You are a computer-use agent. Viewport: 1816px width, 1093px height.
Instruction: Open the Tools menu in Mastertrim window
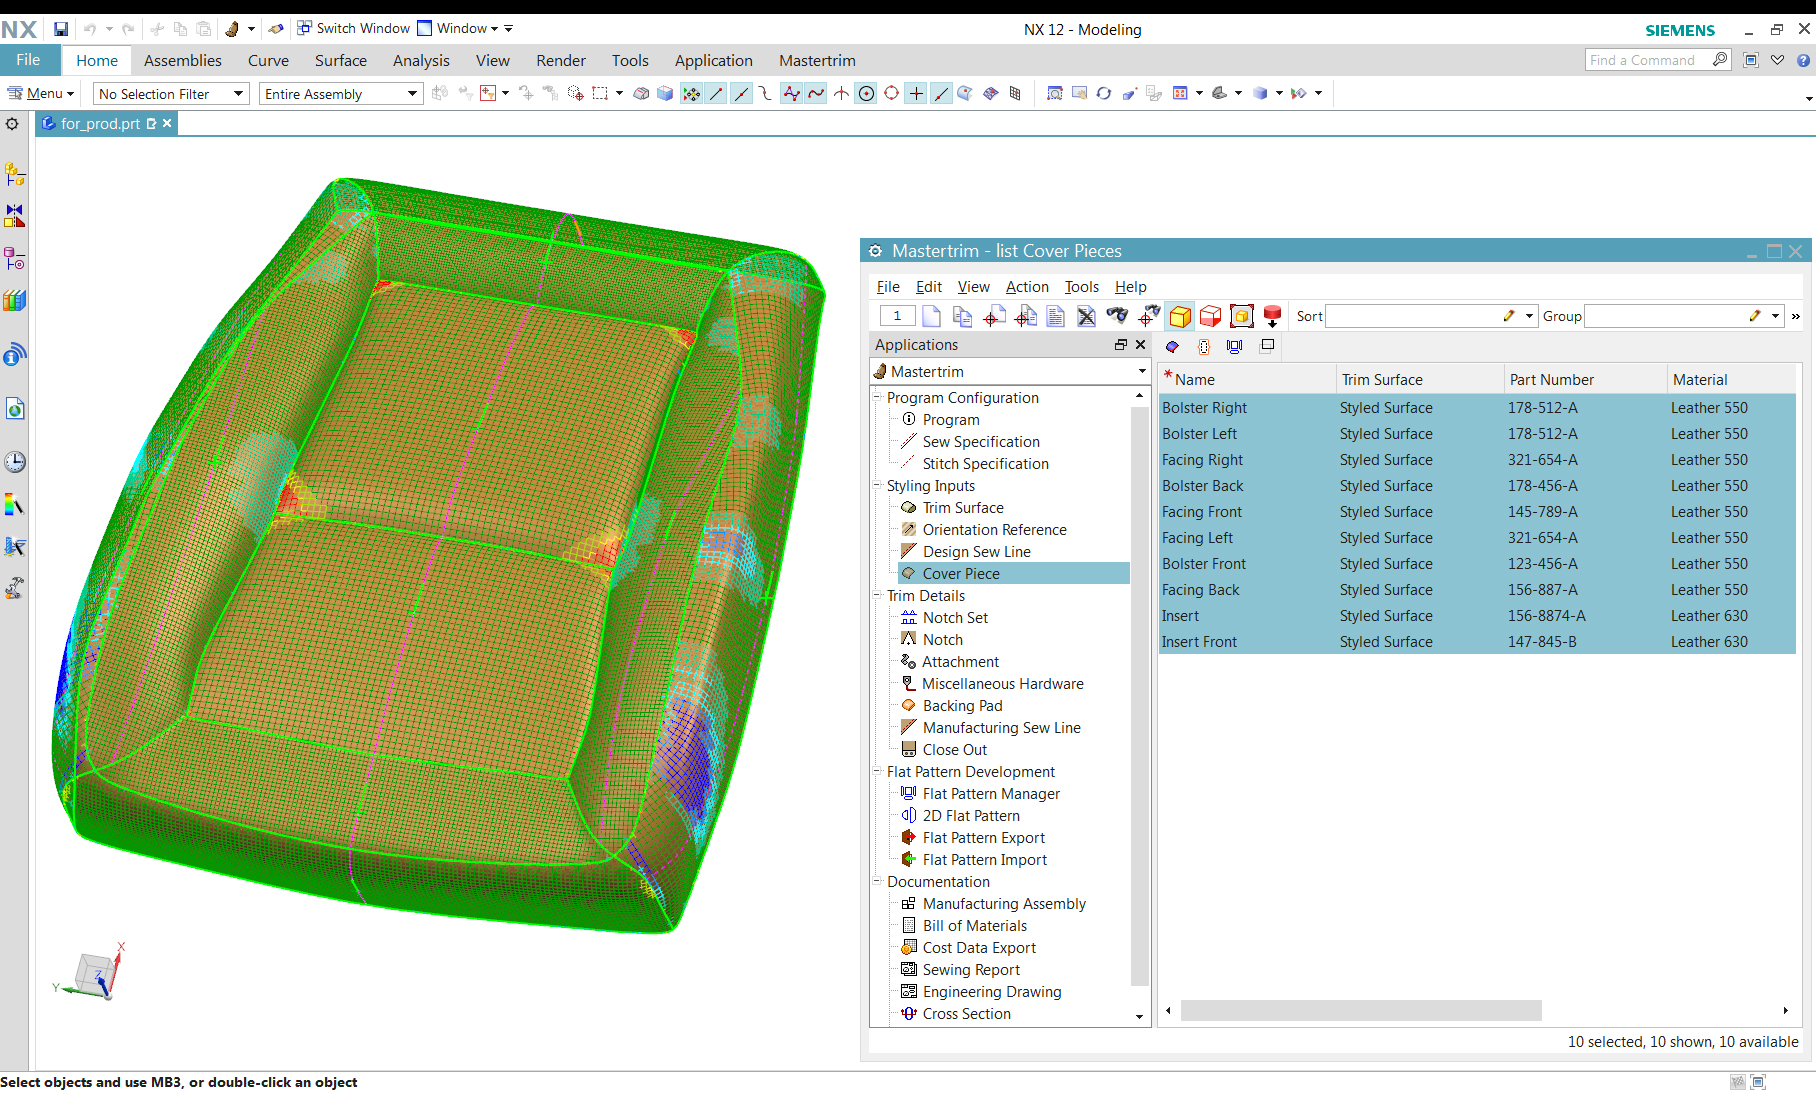tap(1081, 287)
